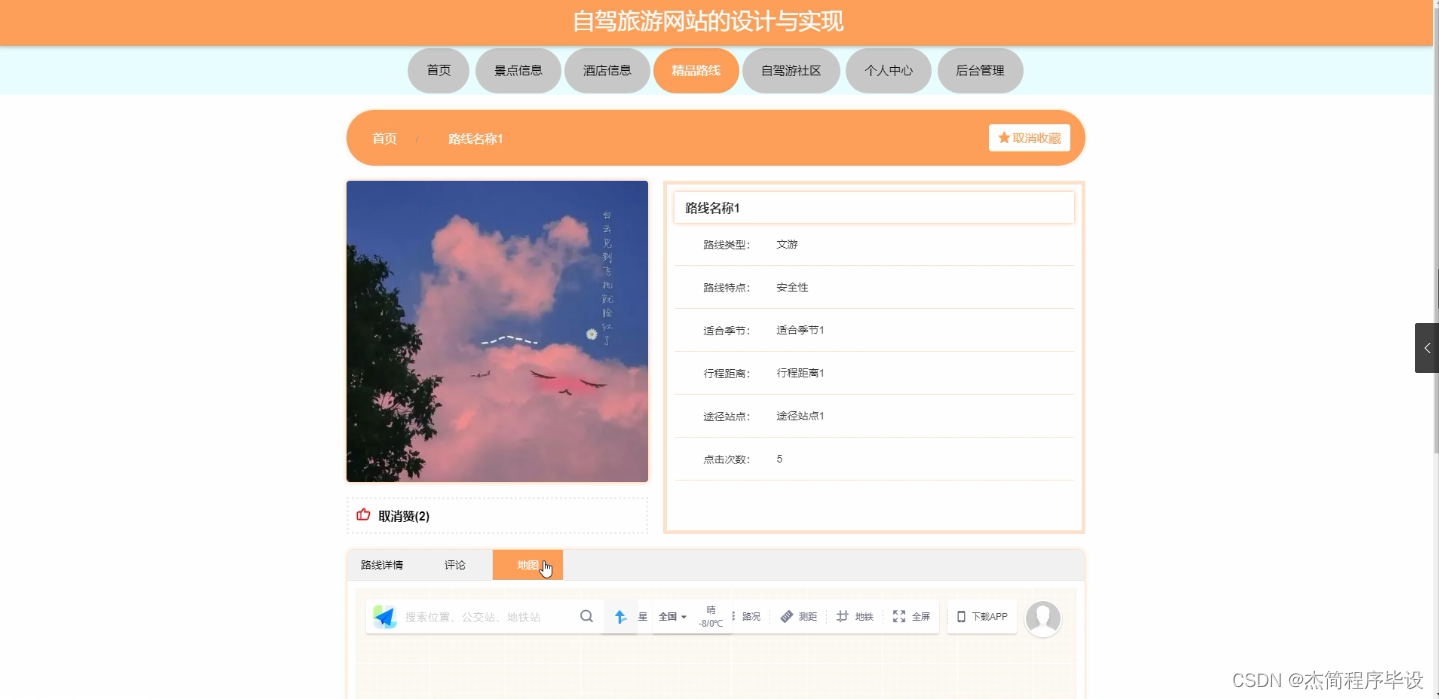Select the measure distance (测距) tool on map
The width and height of the screenshot is (1439, 699).
coord(797,616)
